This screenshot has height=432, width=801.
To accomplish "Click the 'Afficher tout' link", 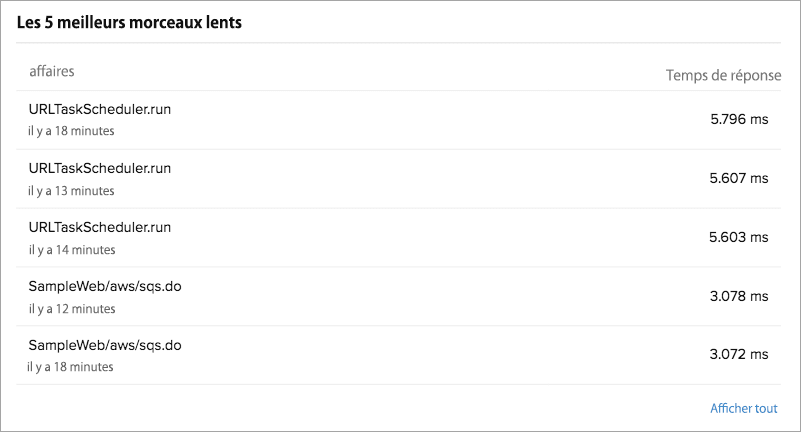I will 743,408.
